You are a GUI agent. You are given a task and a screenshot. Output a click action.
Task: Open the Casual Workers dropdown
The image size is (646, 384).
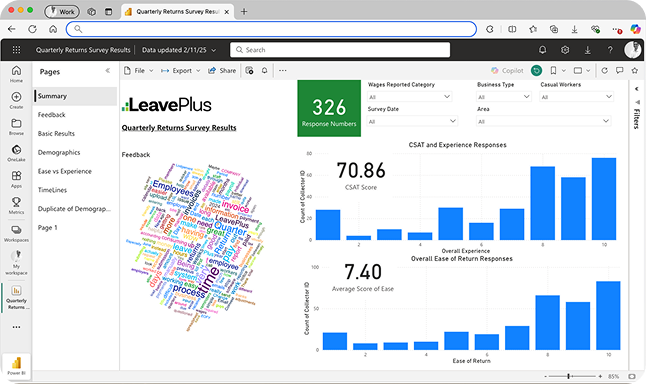click(x=576, y=97)
